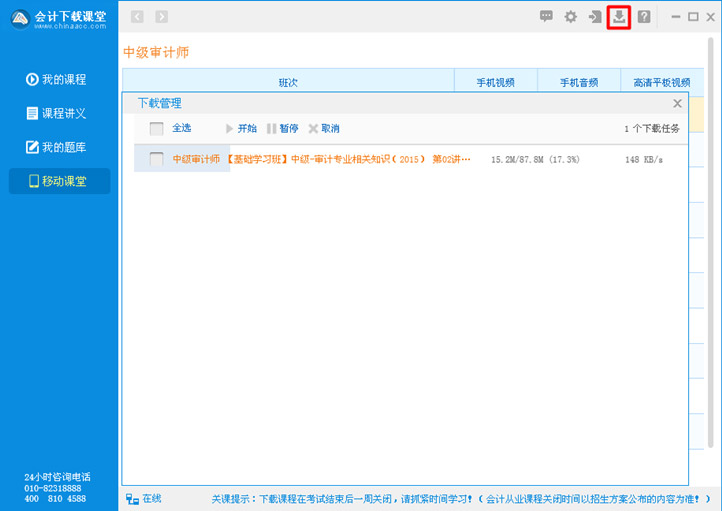Tick the 全选 select-all checkbox

point(156,128)
